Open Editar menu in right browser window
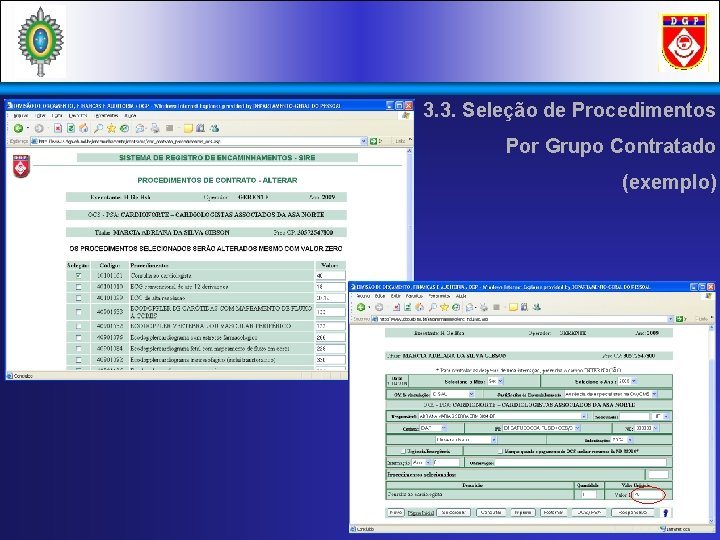The width and height of the screenshot is (720, 540). click(x=380, y=296)
